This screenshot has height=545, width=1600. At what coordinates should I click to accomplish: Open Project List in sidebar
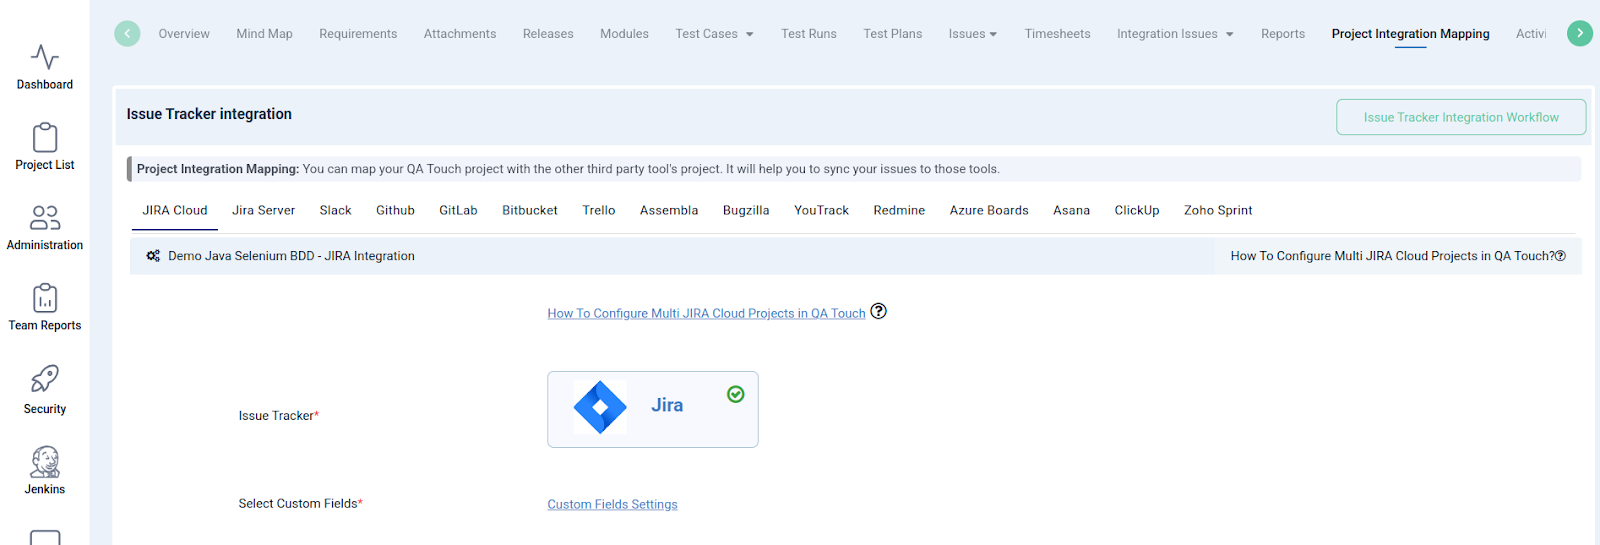[x=45, y=137]
